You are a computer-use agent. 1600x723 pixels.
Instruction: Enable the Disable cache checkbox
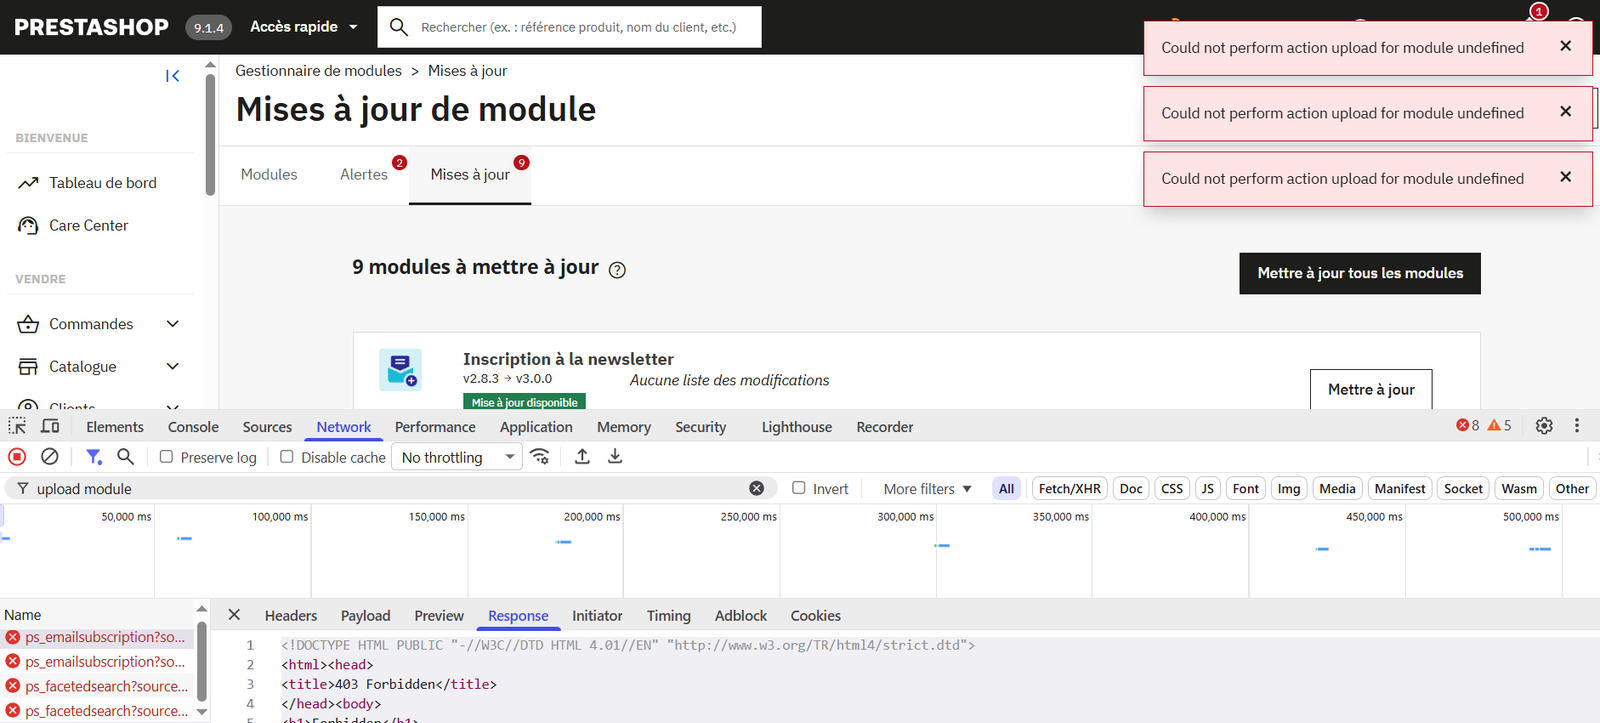[x=287, y=457]
